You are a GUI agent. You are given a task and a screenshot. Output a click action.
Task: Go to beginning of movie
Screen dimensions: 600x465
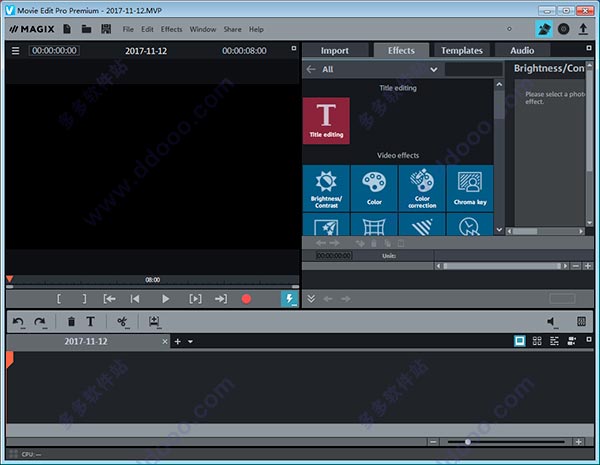click(x=135, y=299)
